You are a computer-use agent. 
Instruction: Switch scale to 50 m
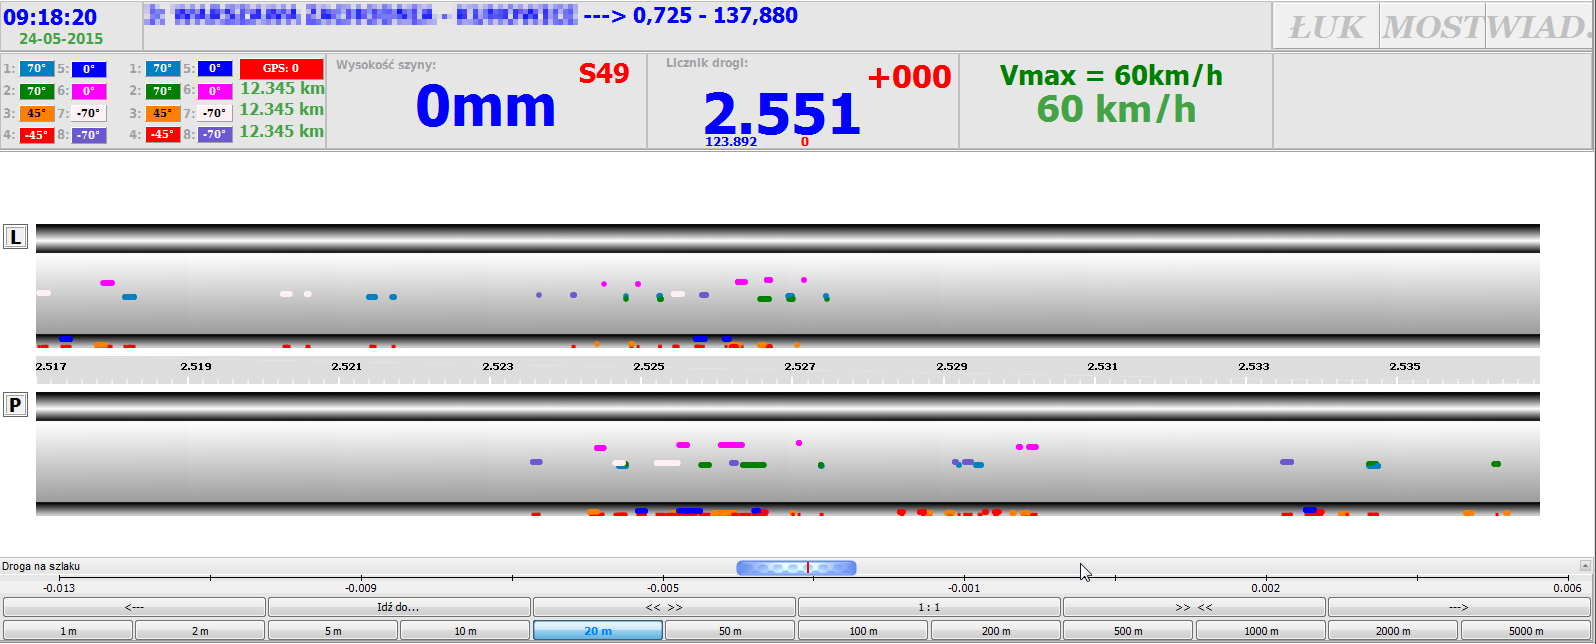tap(730, 631)
